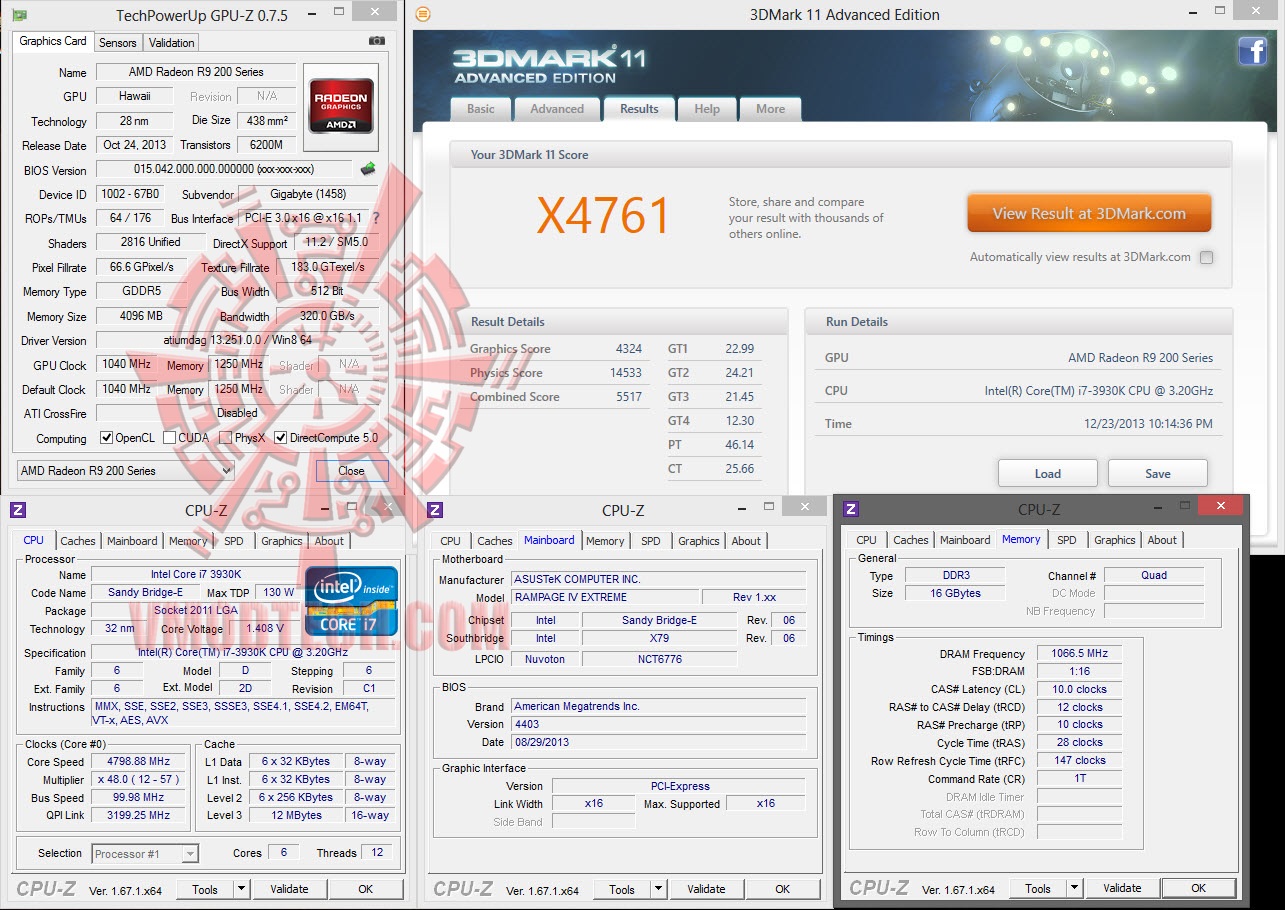Switch to the Sensors tab in GPU-Z
1285x910 pixels.
[118, 43]
